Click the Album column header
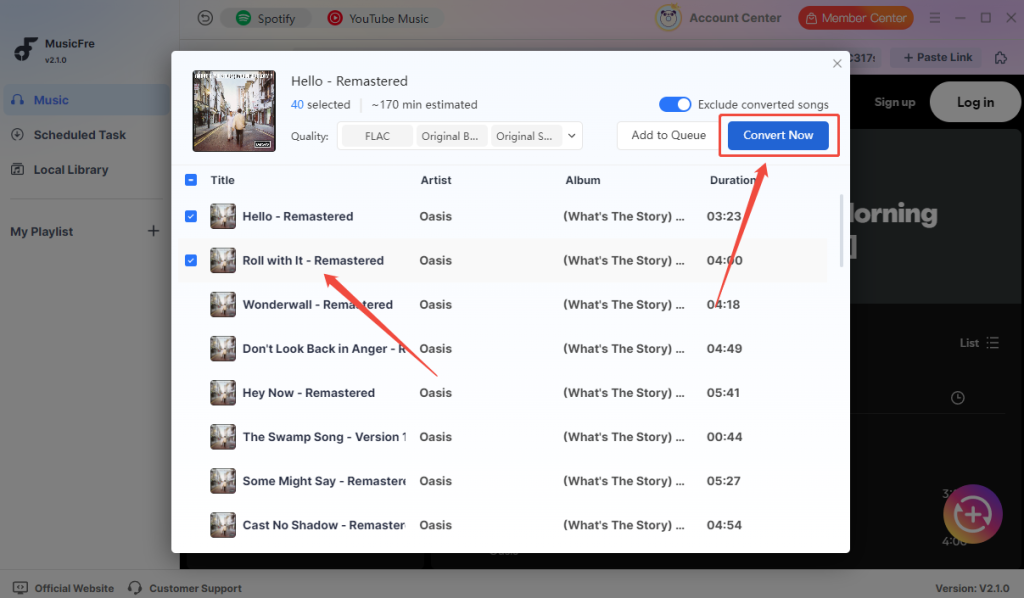 [583, 180]
